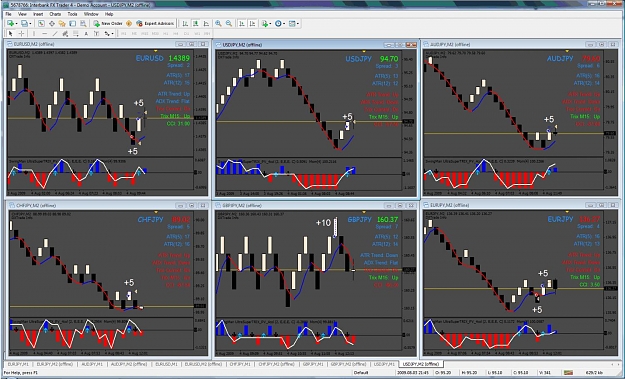Show the Terminal panel icon

tap(73, 24)
